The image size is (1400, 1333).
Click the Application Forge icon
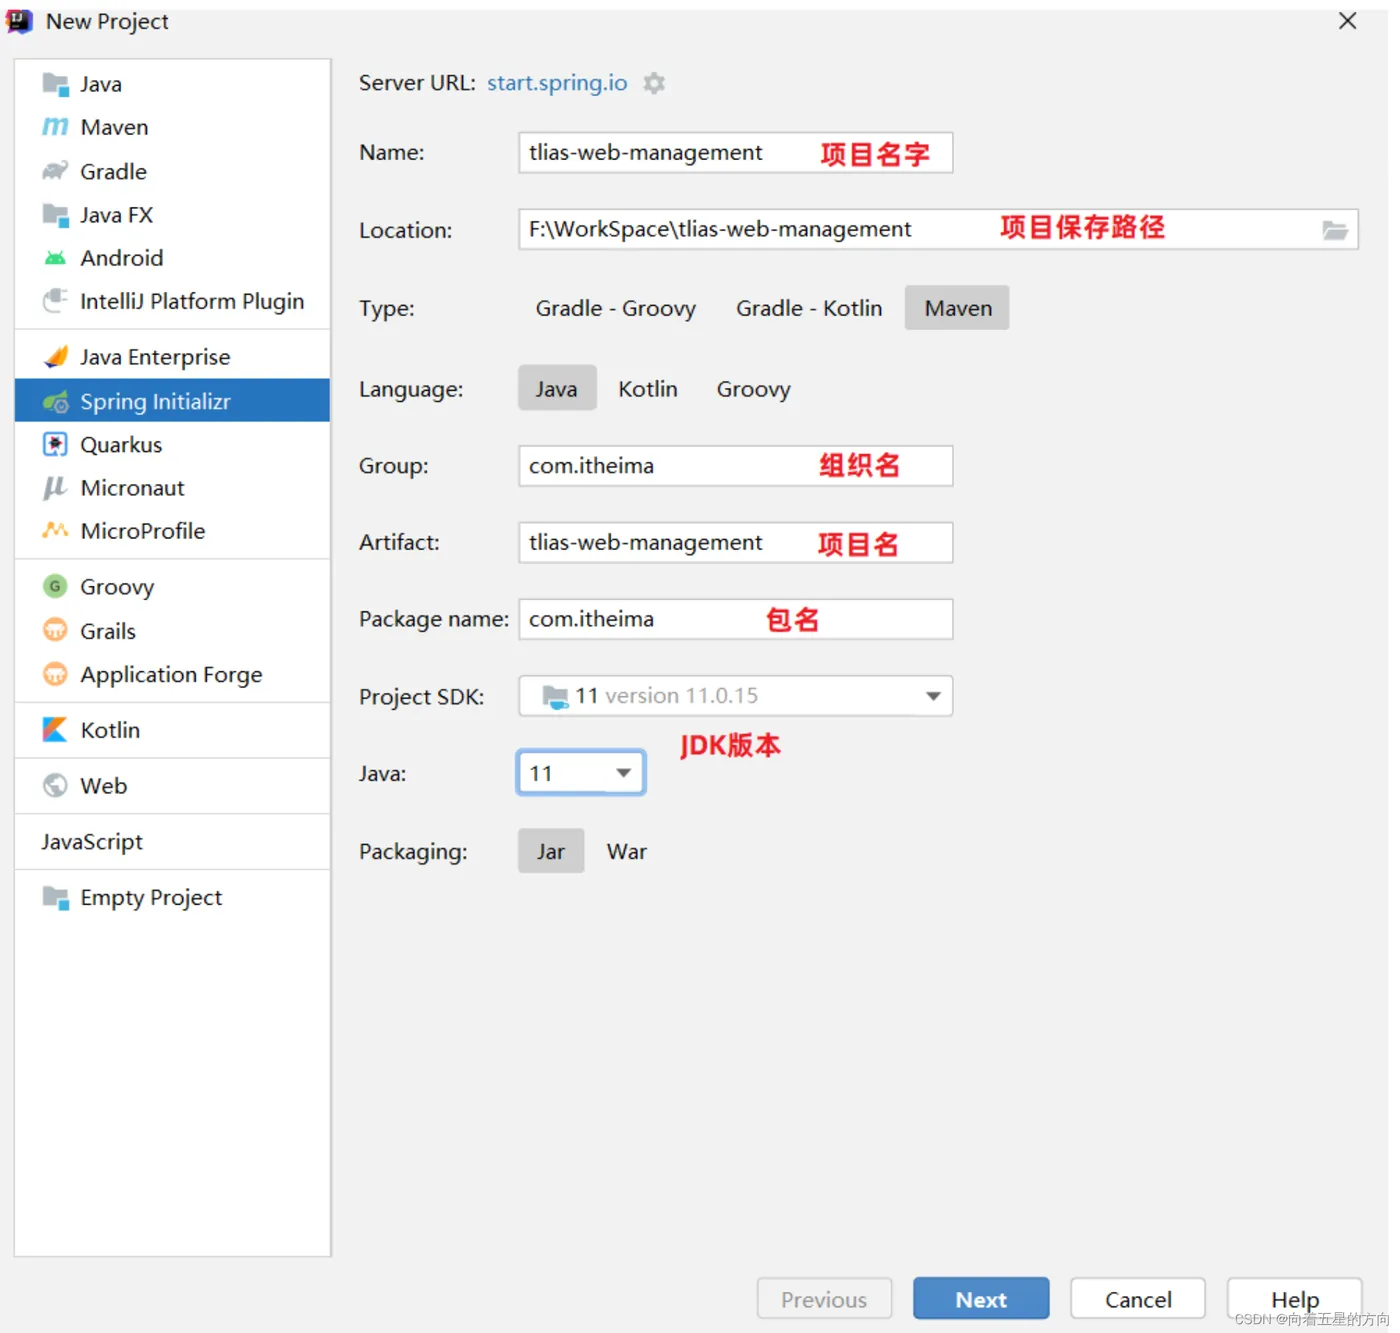click(x=55, y=674)
